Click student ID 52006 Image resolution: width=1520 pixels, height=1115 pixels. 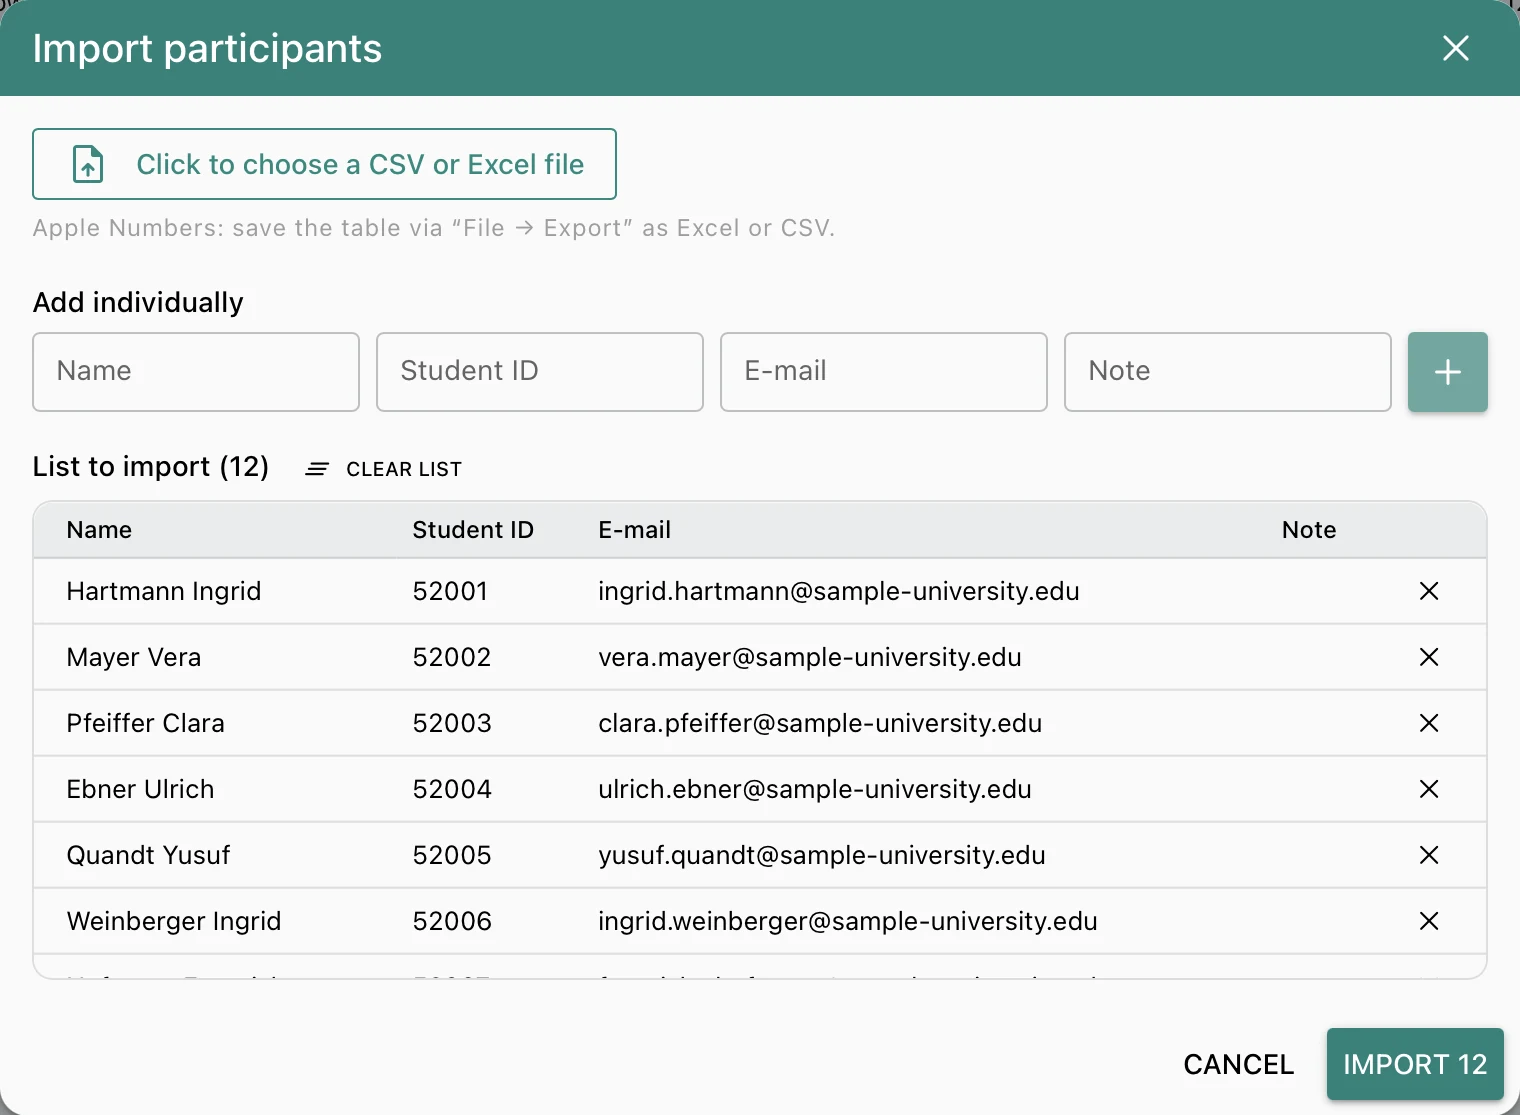click(x=452, y=921)
